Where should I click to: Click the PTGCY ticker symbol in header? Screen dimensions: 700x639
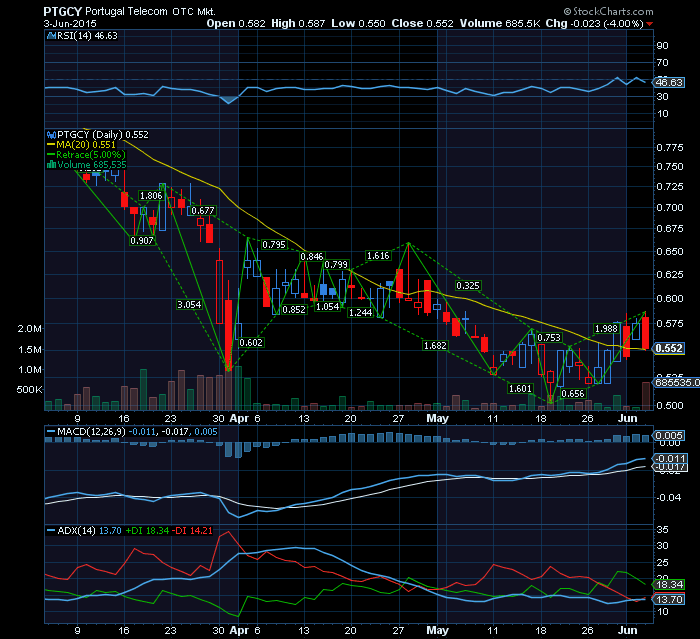62,12
